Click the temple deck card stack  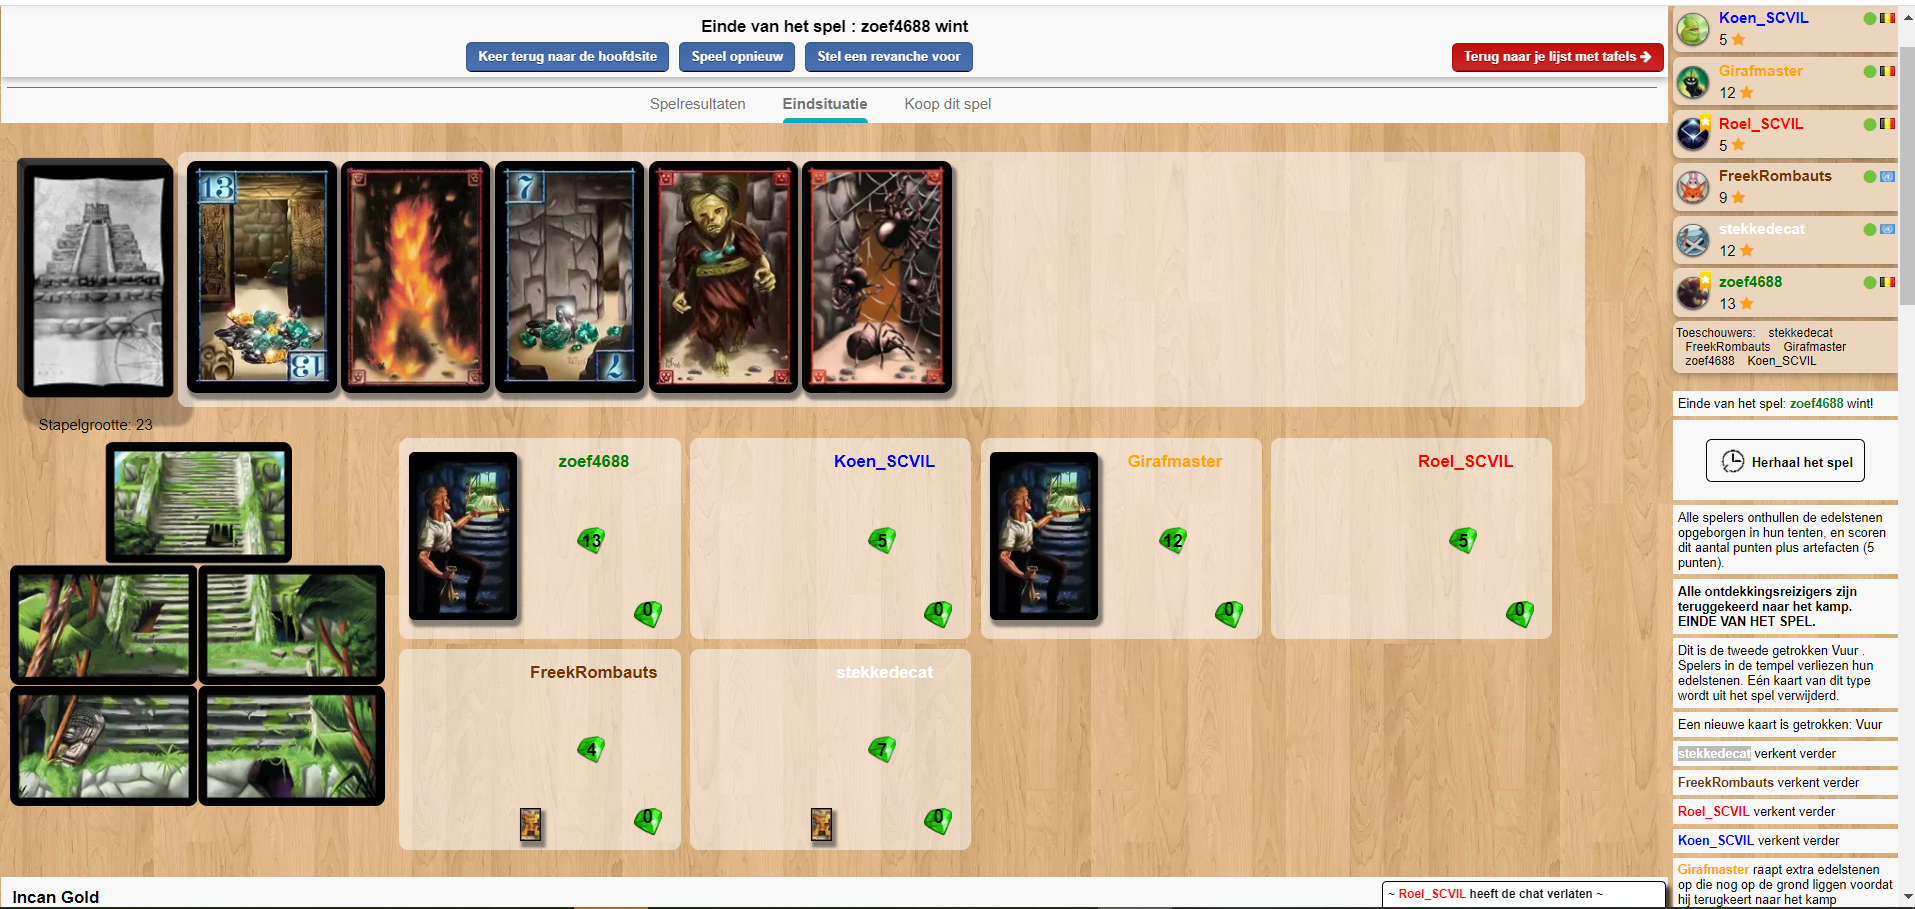pyautogui.click(x=97, y=277)
